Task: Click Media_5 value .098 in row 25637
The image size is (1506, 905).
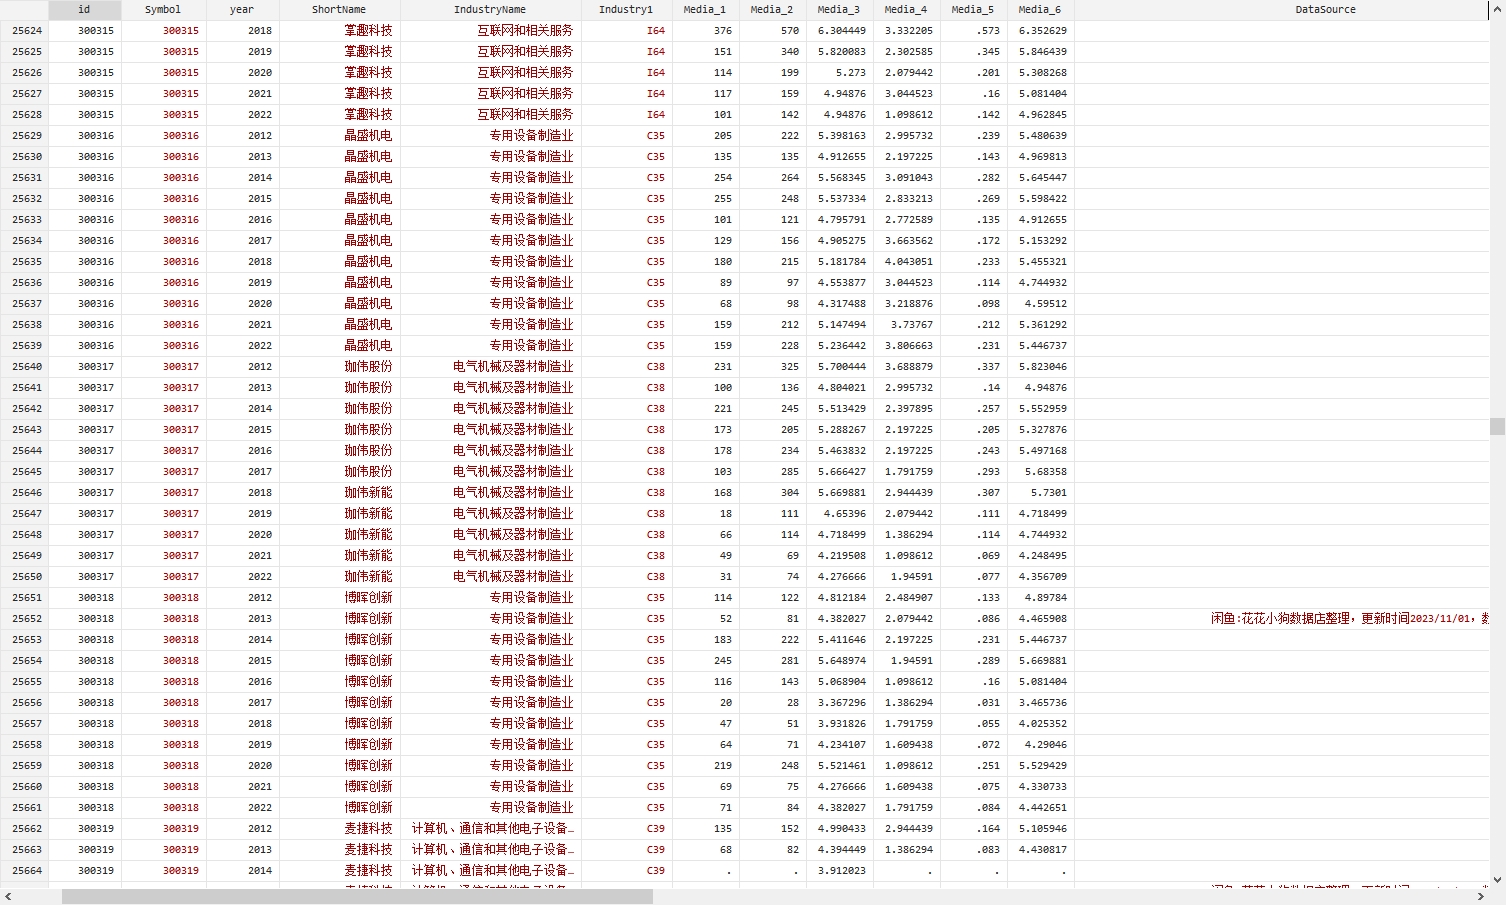Action: pos(988,304)
